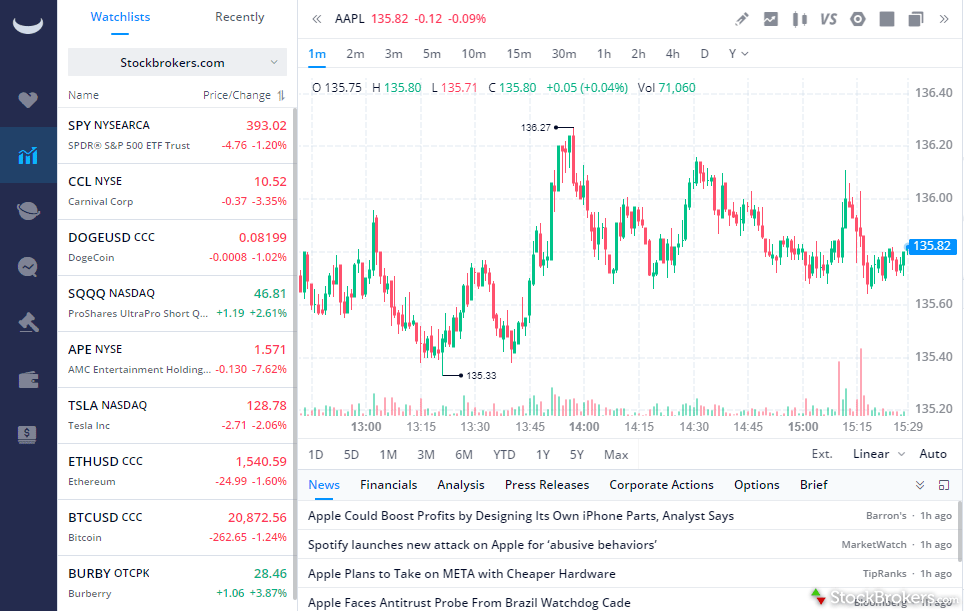
Task: Switch to the Recently tab
Action: 239,17
